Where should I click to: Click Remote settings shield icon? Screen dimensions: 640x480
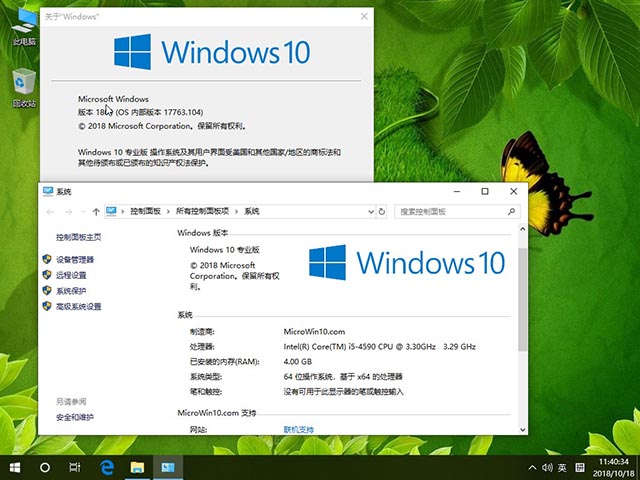[47, 275]
